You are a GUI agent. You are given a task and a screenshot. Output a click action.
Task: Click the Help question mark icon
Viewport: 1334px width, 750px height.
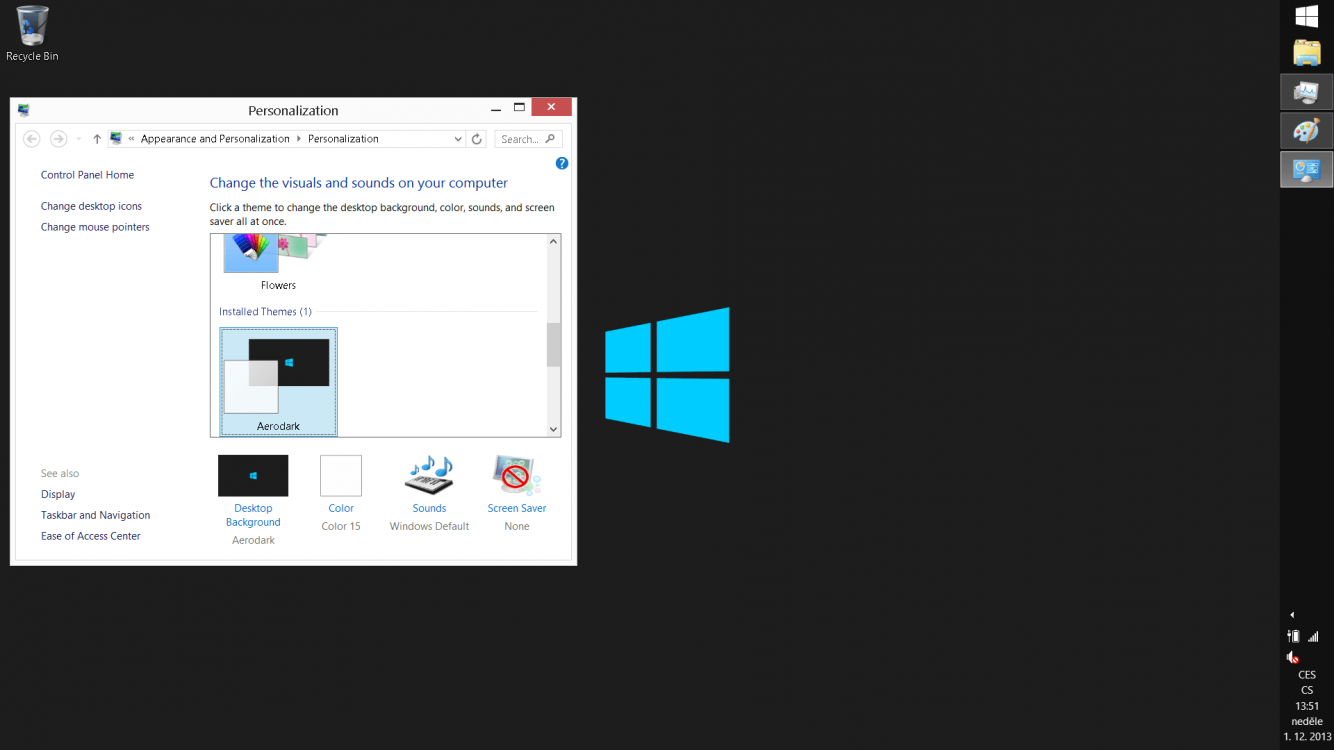pos(561,163)
